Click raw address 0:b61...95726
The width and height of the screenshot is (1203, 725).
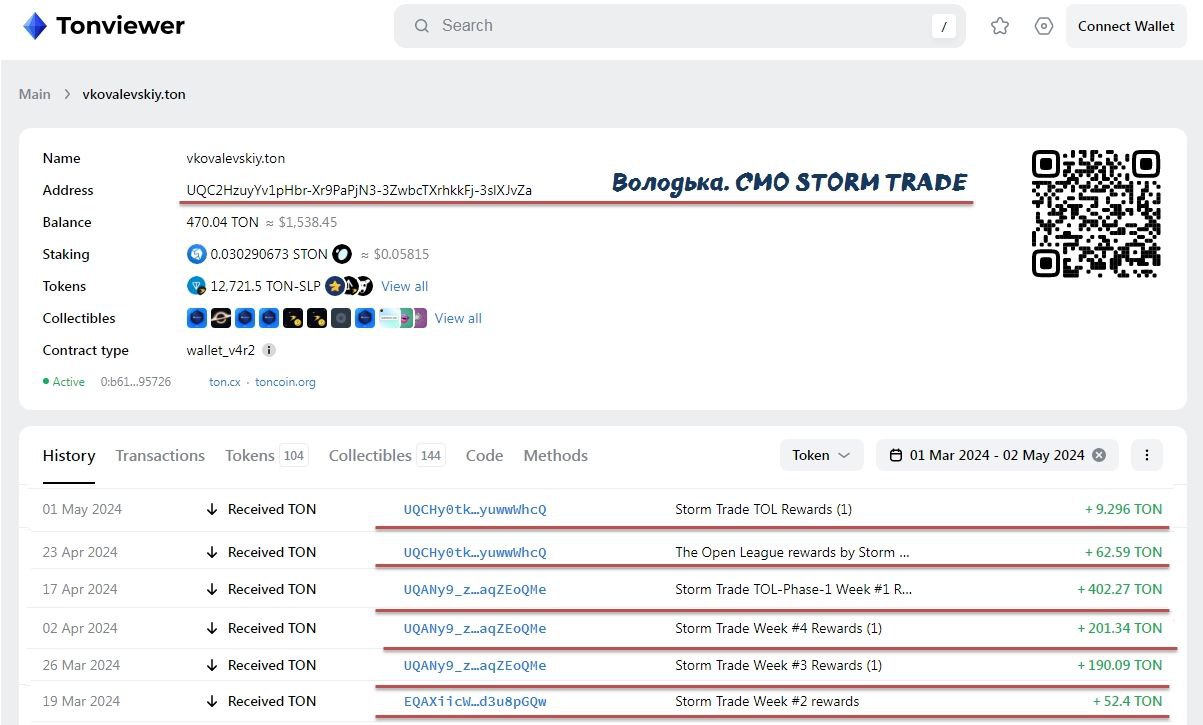(135, 382)
